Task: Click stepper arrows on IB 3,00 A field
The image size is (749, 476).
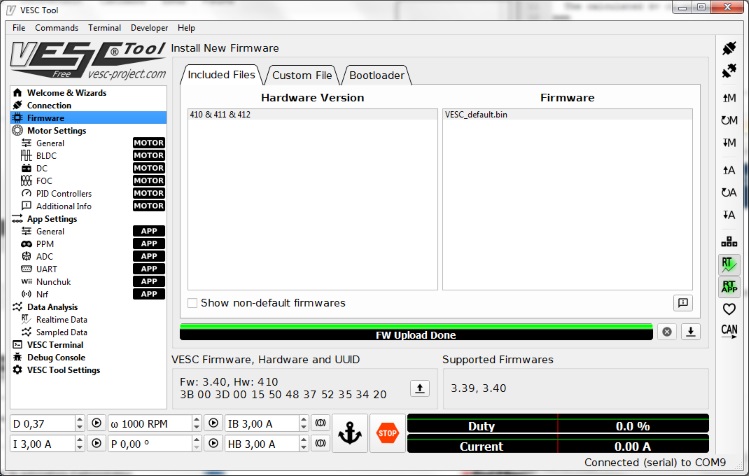Action: coord(304,423)
